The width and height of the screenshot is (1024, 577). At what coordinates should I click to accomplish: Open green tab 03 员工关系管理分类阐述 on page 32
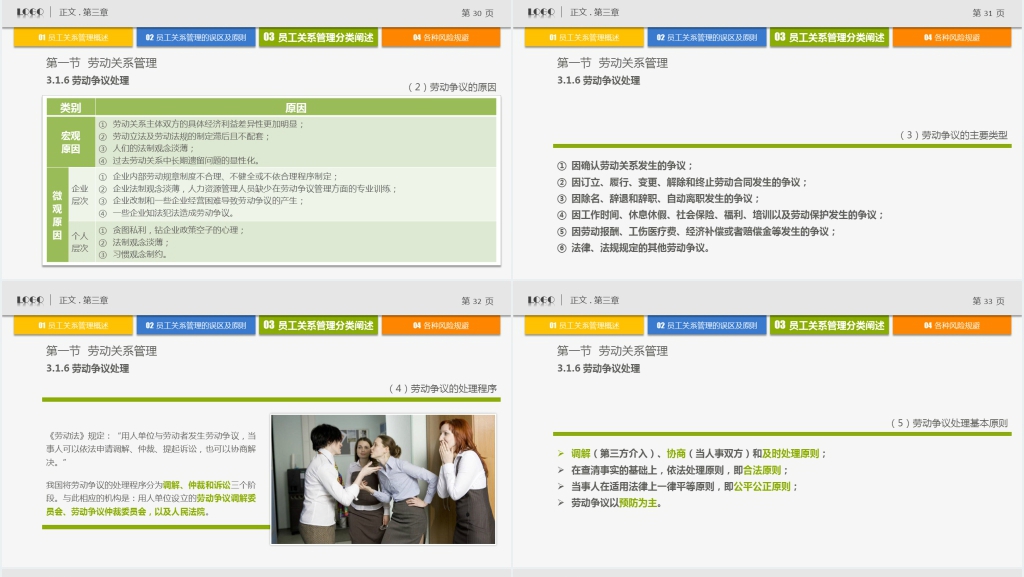(x=318, y=326)
